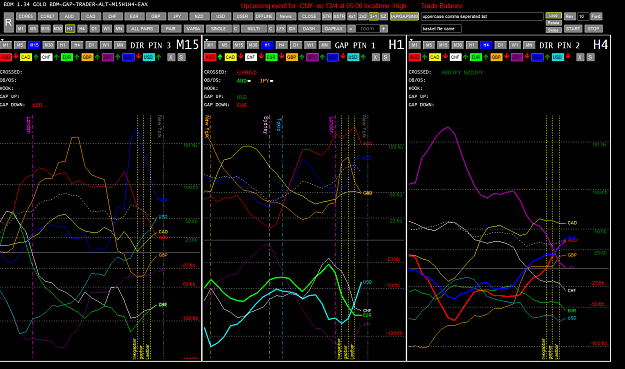Toggle green EUR swatch in H1 panel
Viewport: 625px width, 369px height.
point(271,57)
